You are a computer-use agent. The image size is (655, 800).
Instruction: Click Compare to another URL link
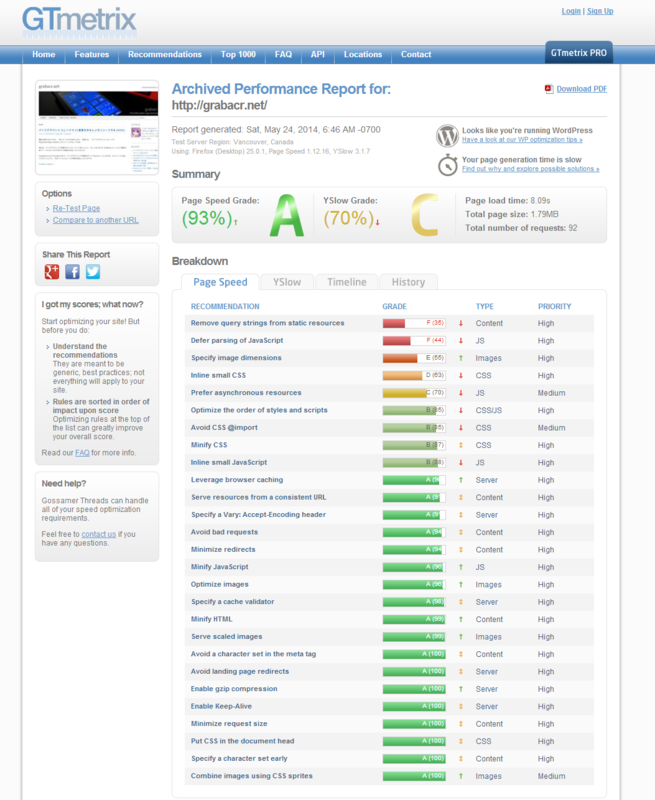(x=95, y=220)
